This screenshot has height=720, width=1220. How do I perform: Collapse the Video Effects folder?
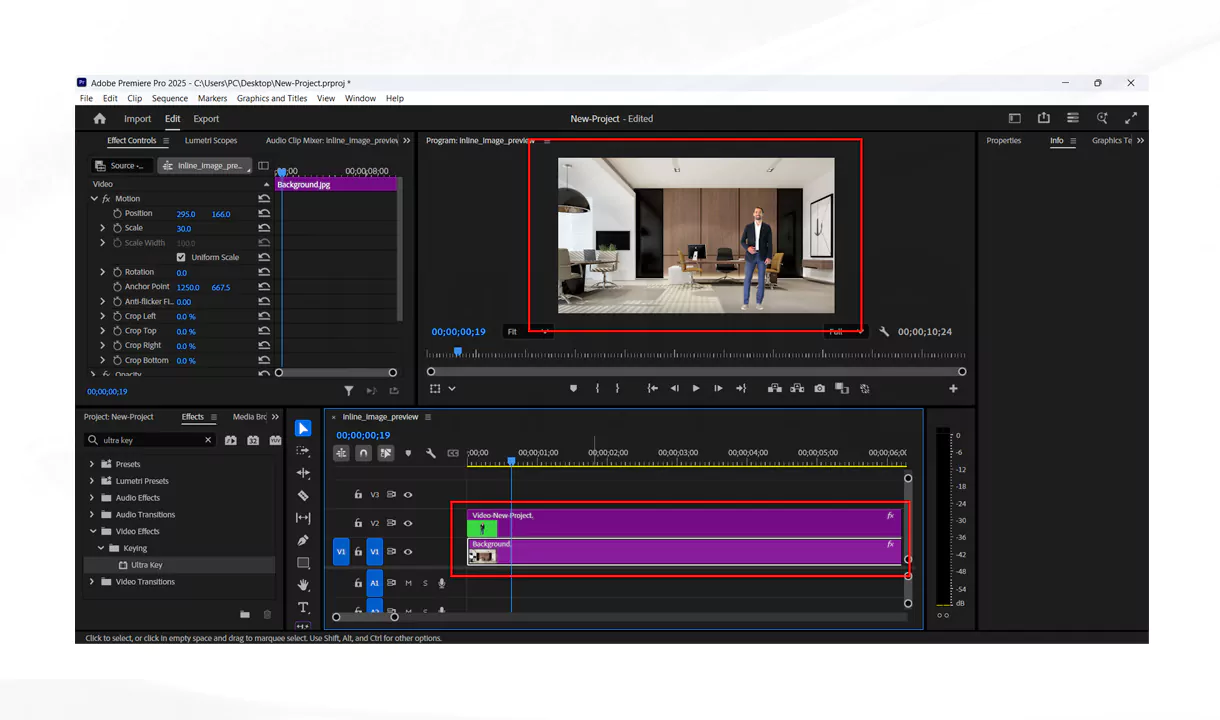coord(92,531)
